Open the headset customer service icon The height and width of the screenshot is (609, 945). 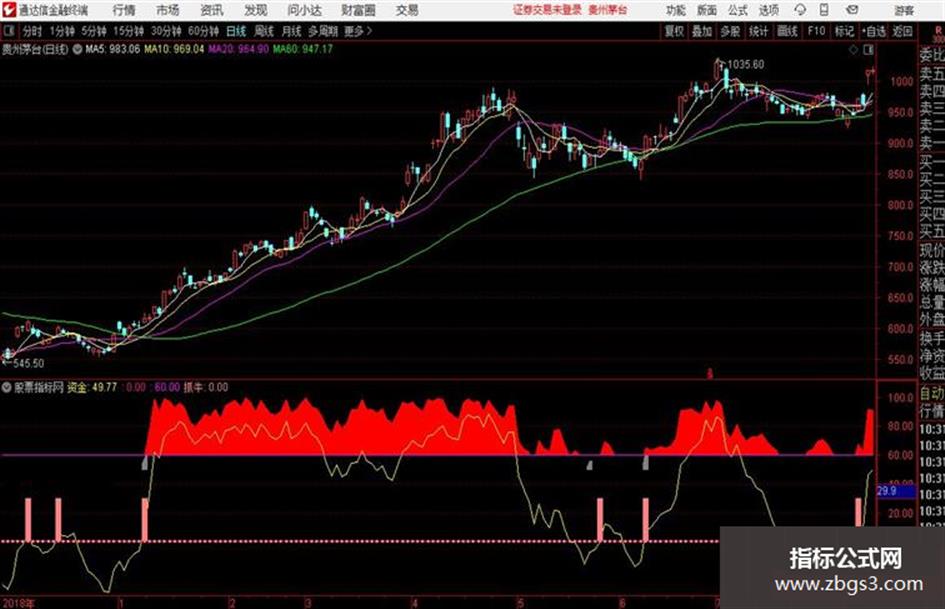(x=800, y=10)
